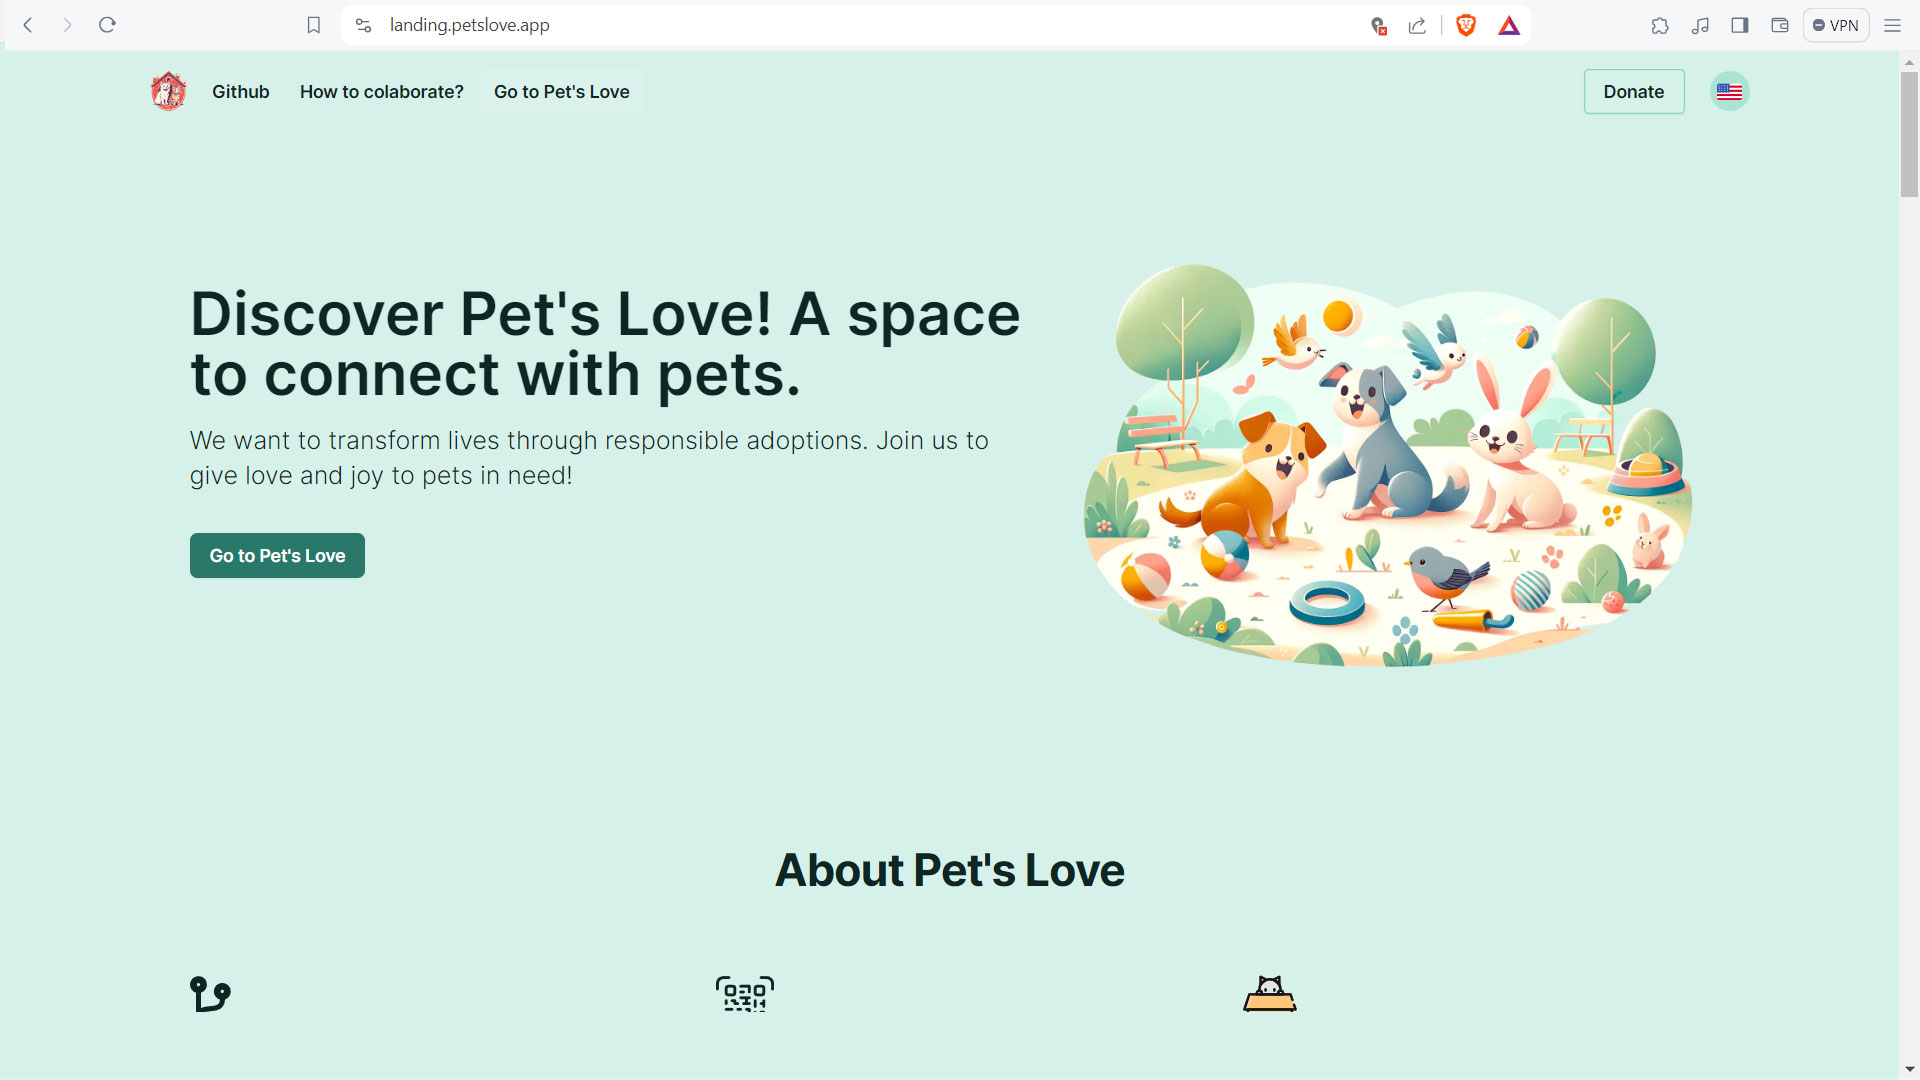Open How to colaborate? nav item
The image size is (1920, 1080).
click(x=382, y=91)
